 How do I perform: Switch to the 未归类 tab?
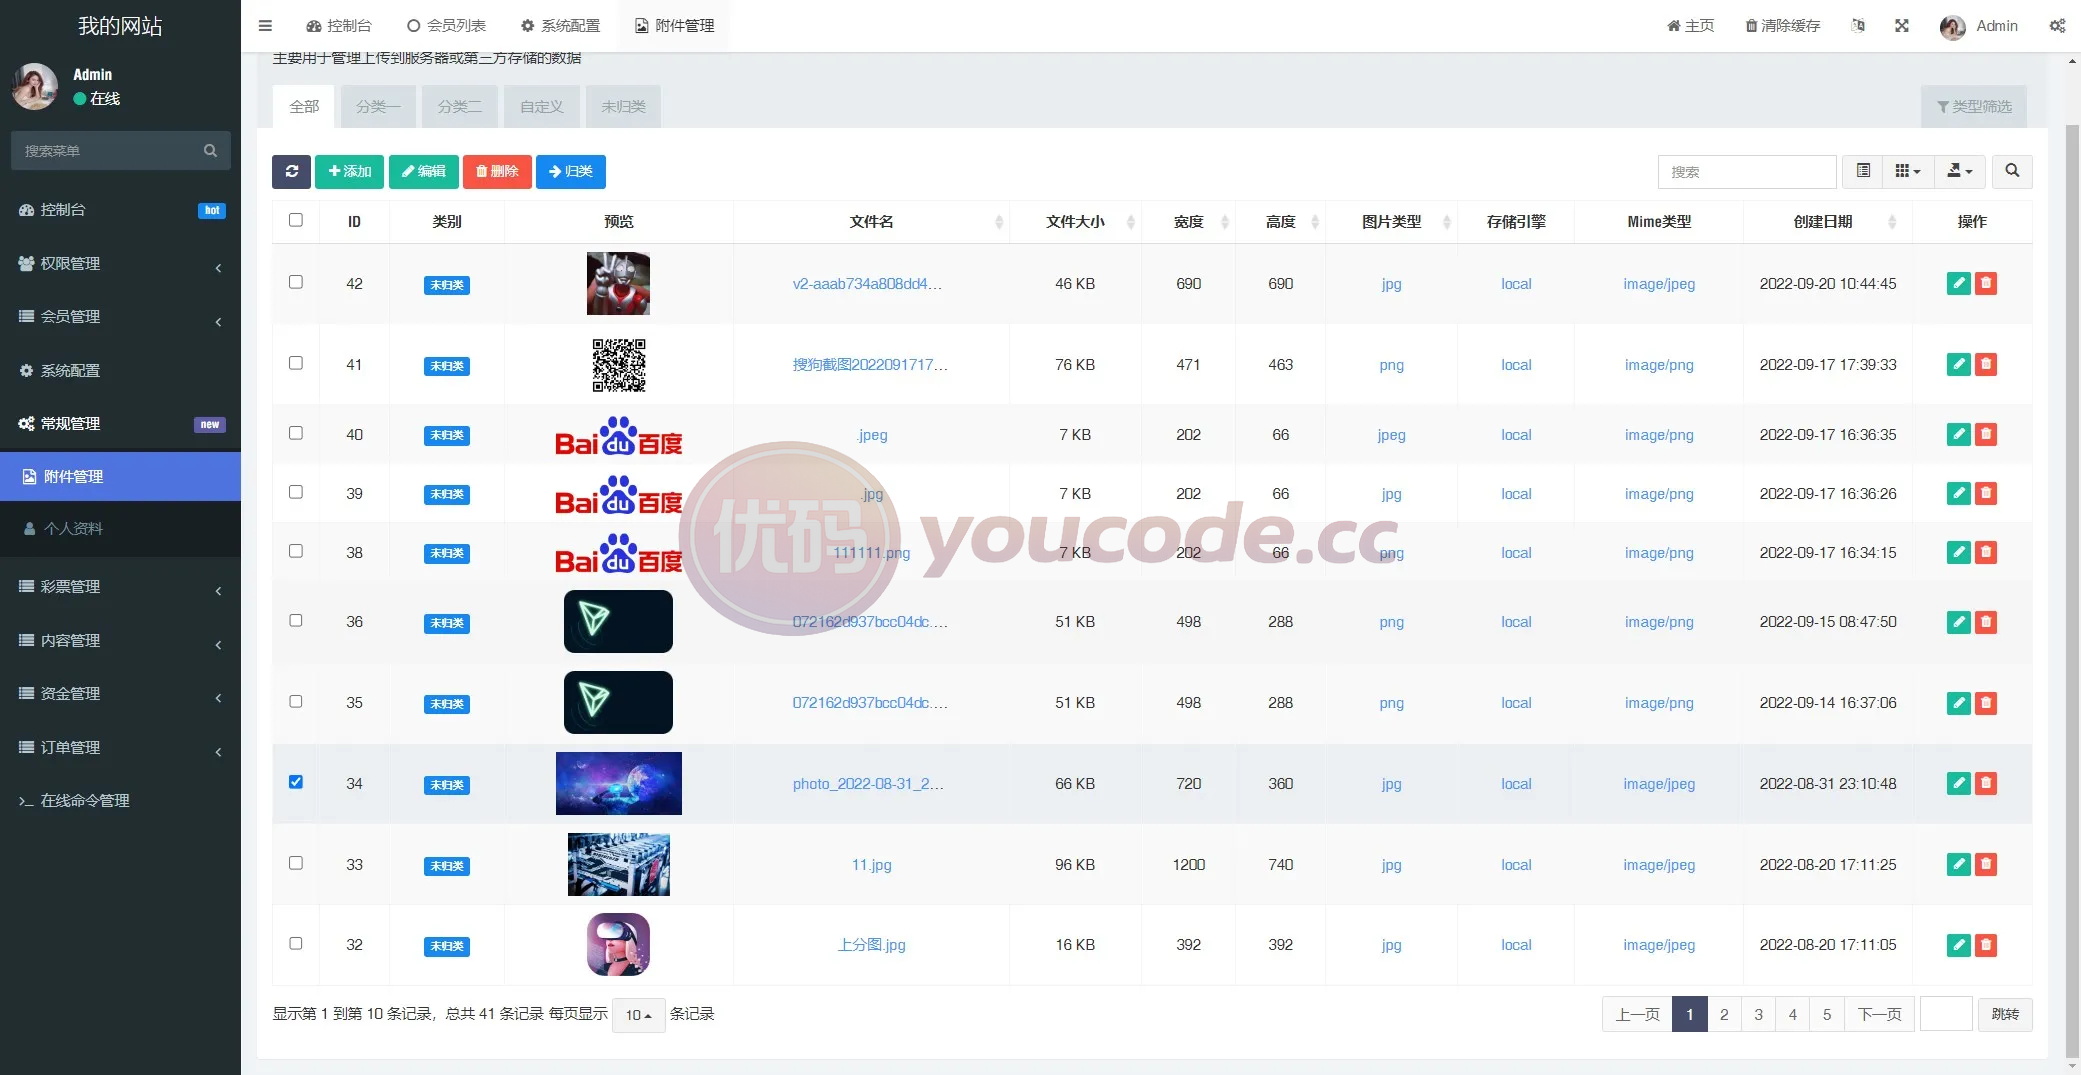point(623,107)
